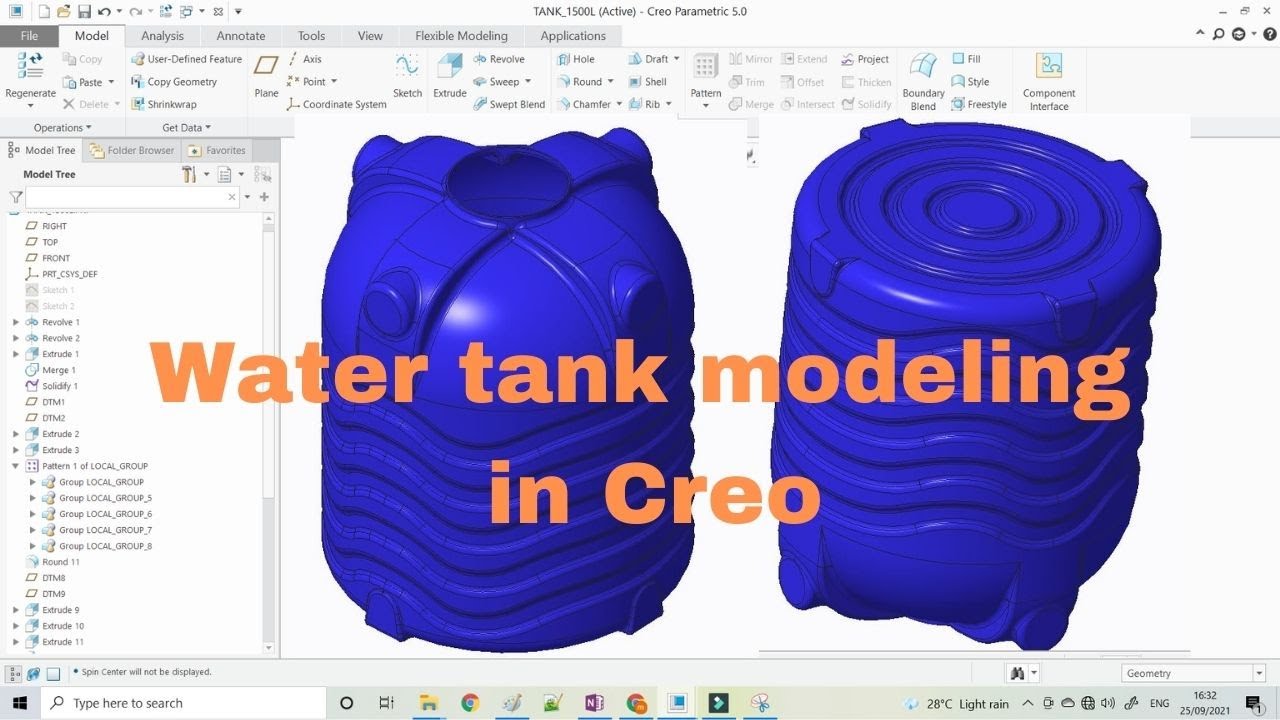Activate the Extrude tool
The width and height of the screenshot is (1280, 720).
pos(449,76)
